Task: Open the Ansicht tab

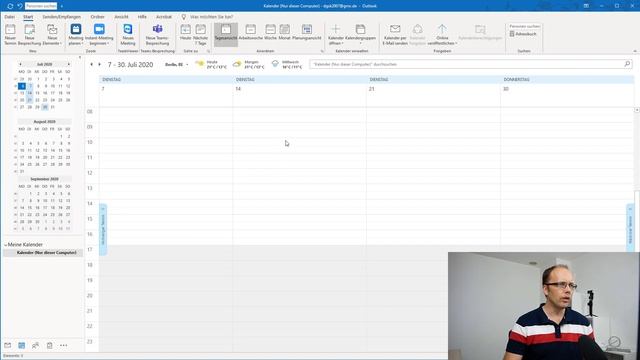Action: (x=121, y=17)
